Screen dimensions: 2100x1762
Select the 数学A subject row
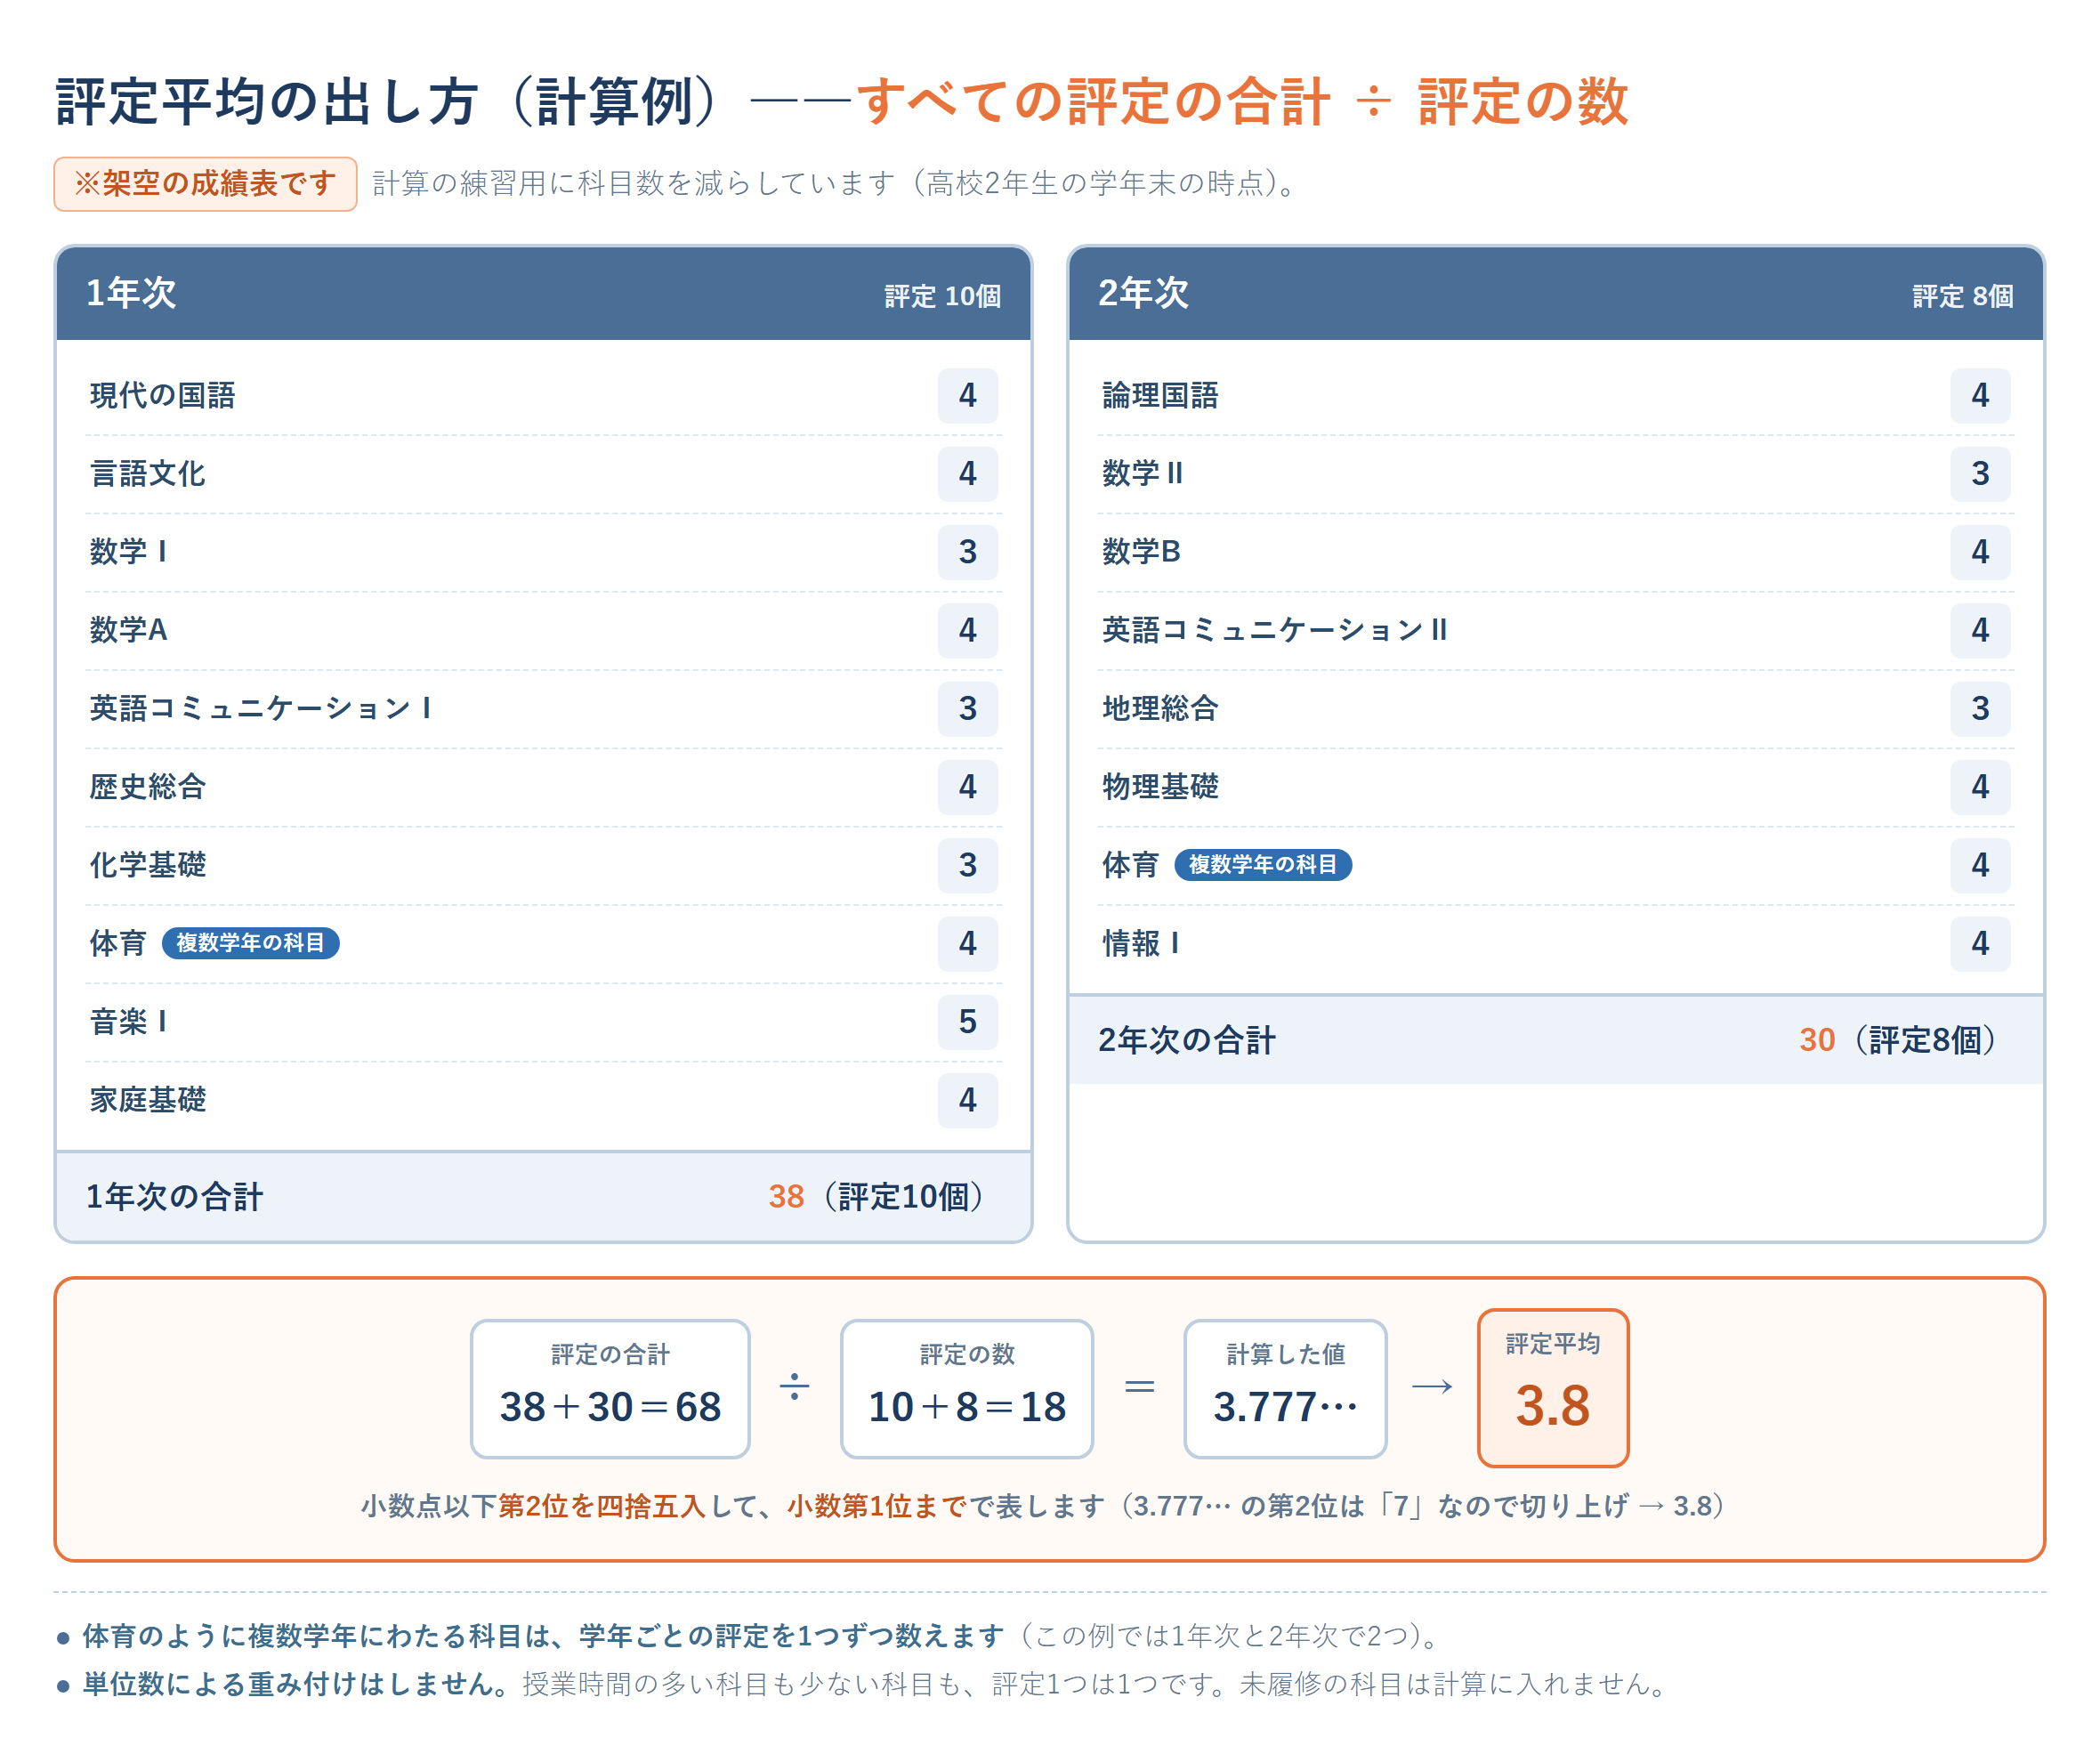[543, 630]
